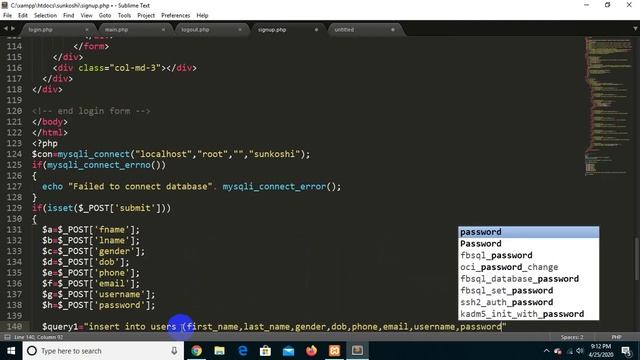Click on $_POST['username'] line

click(x=98, y=294)
